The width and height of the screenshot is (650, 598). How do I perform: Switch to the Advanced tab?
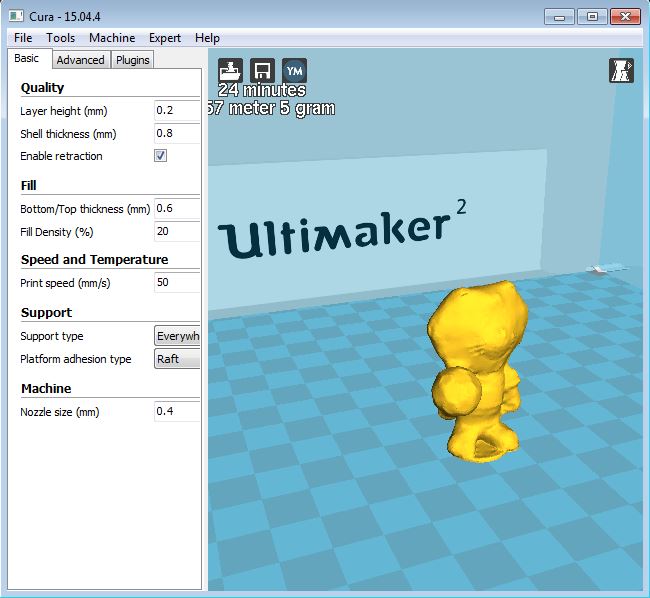click(x=80, y=60)
